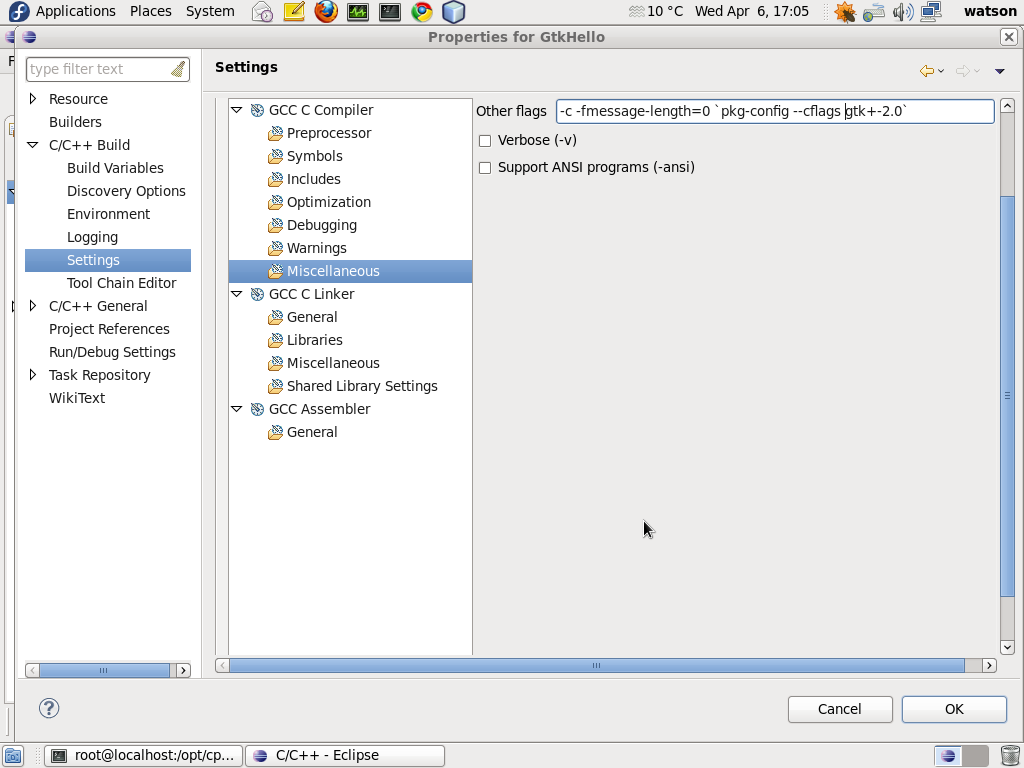Click the OK button
This screenshot has width=1024, height=768.
[x=954, y=709]
